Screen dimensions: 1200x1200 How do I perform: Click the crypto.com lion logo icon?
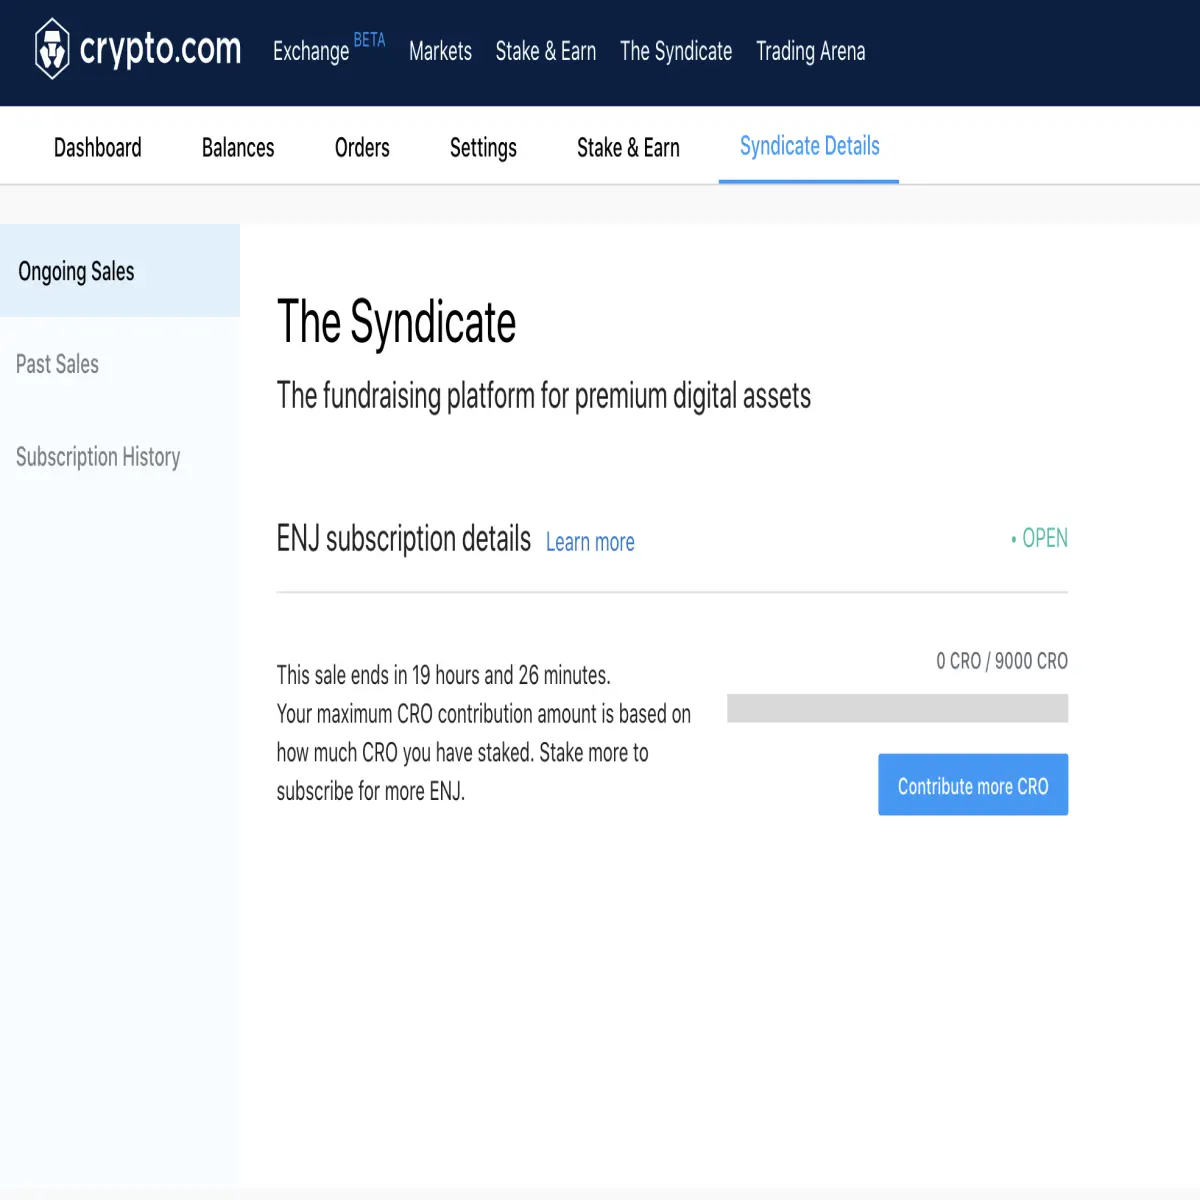[x=52, y=49]
